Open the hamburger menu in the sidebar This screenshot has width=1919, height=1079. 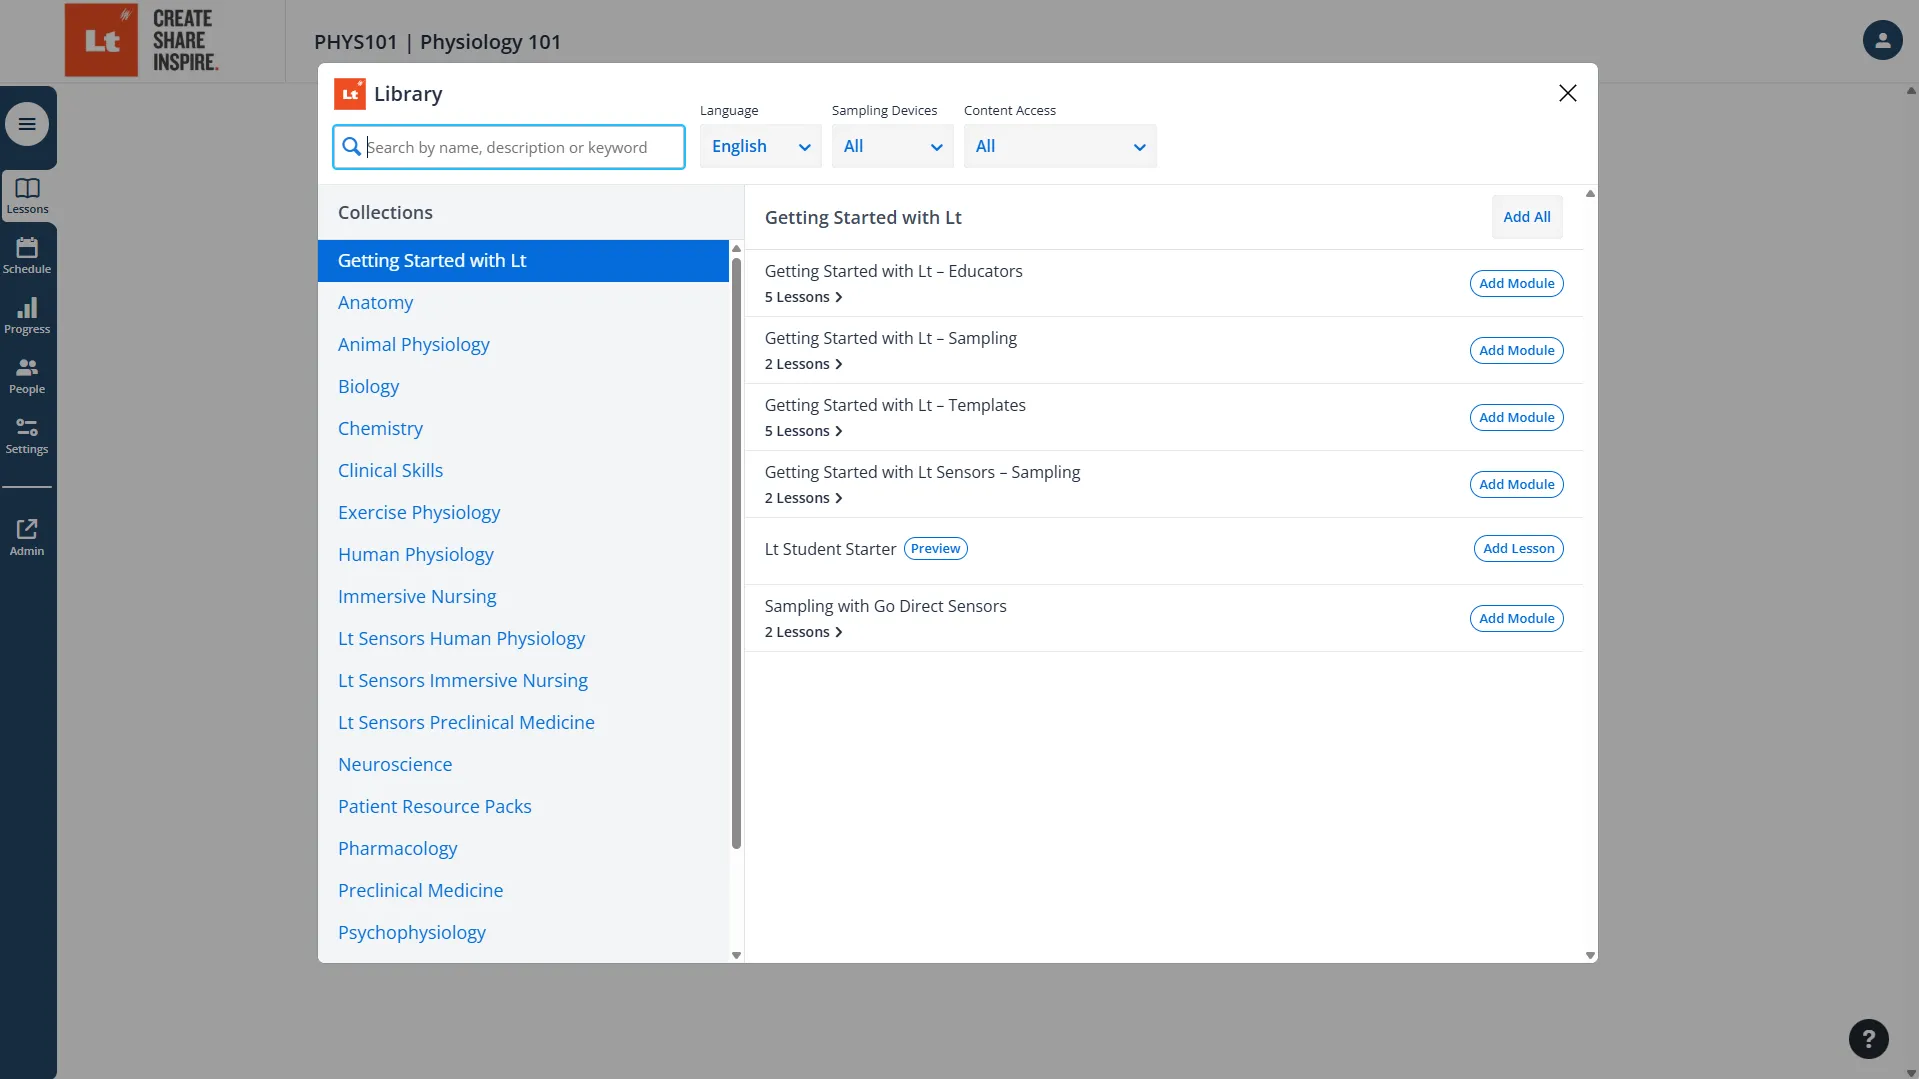click(27, 124)
